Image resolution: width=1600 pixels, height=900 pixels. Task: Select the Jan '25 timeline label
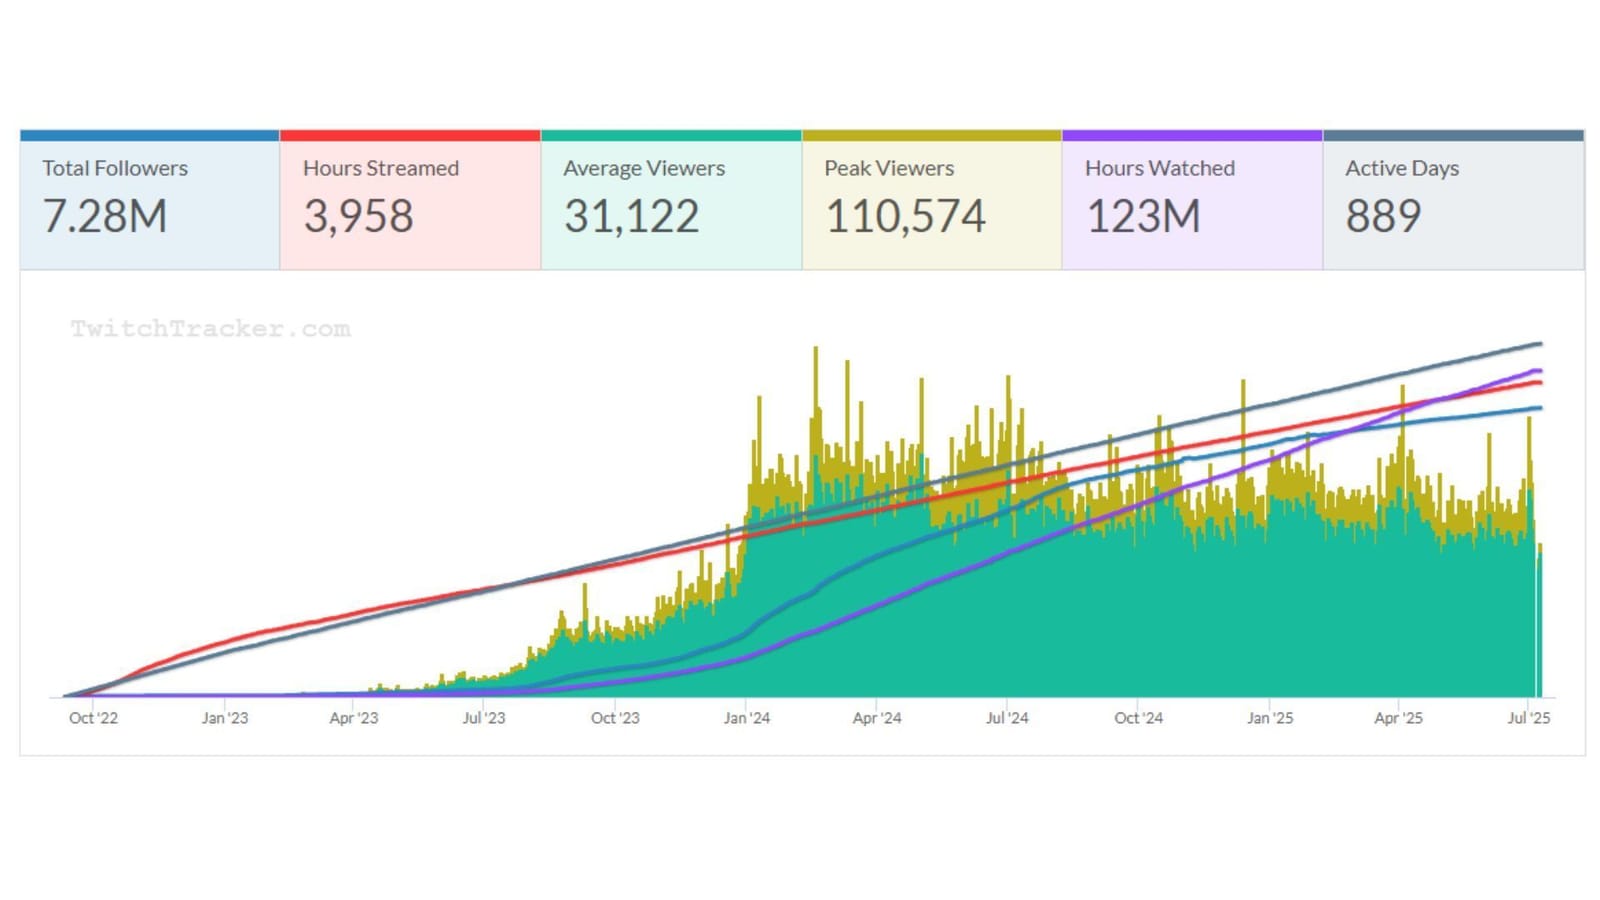click(1270, 718)
